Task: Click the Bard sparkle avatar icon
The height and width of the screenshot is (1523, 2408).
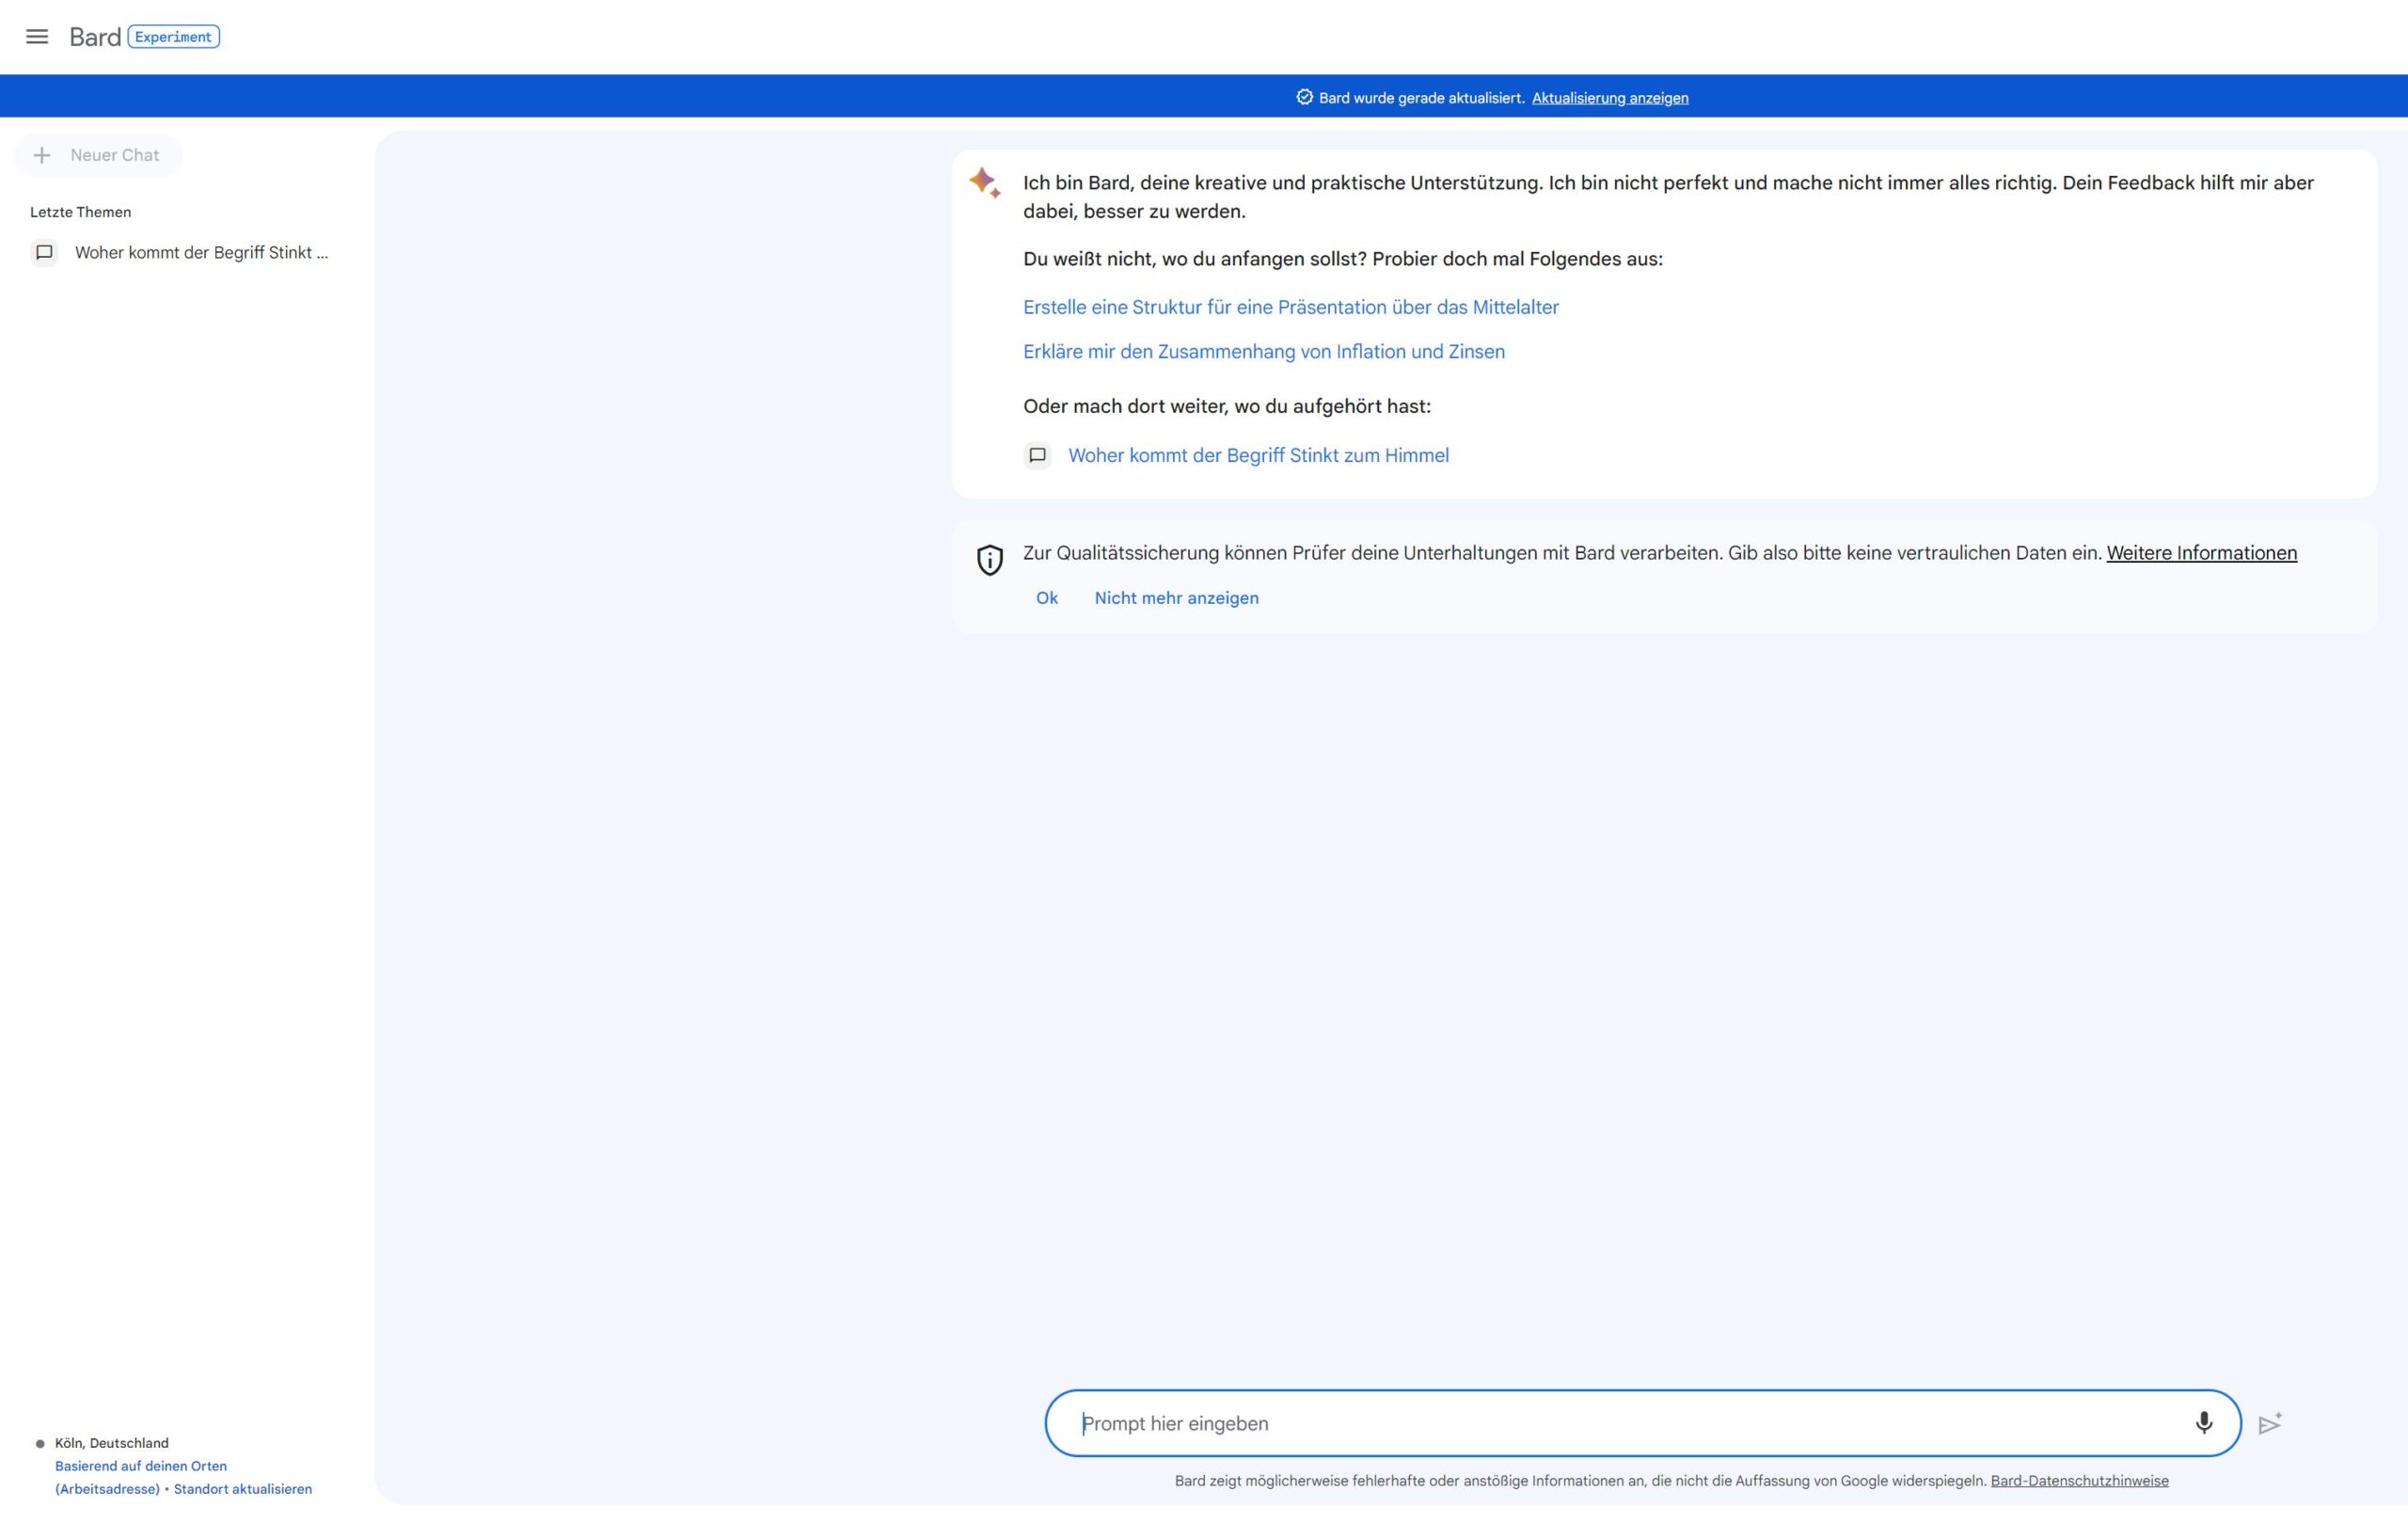Action: coord(985,183)
